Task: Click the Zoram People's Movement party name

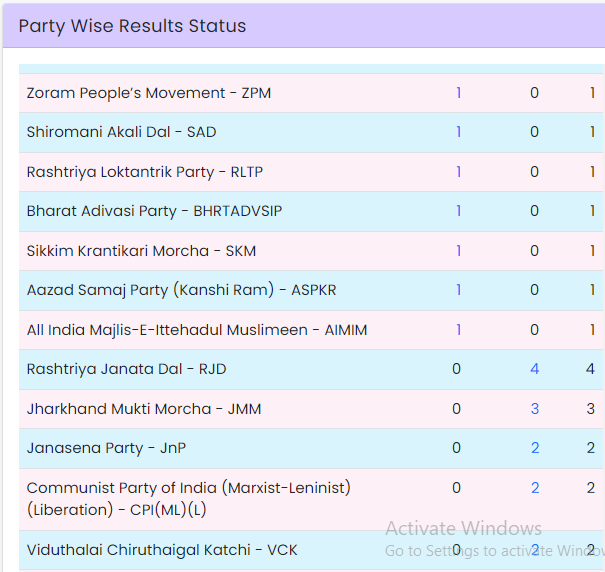Action: click(x=149, y=93)
